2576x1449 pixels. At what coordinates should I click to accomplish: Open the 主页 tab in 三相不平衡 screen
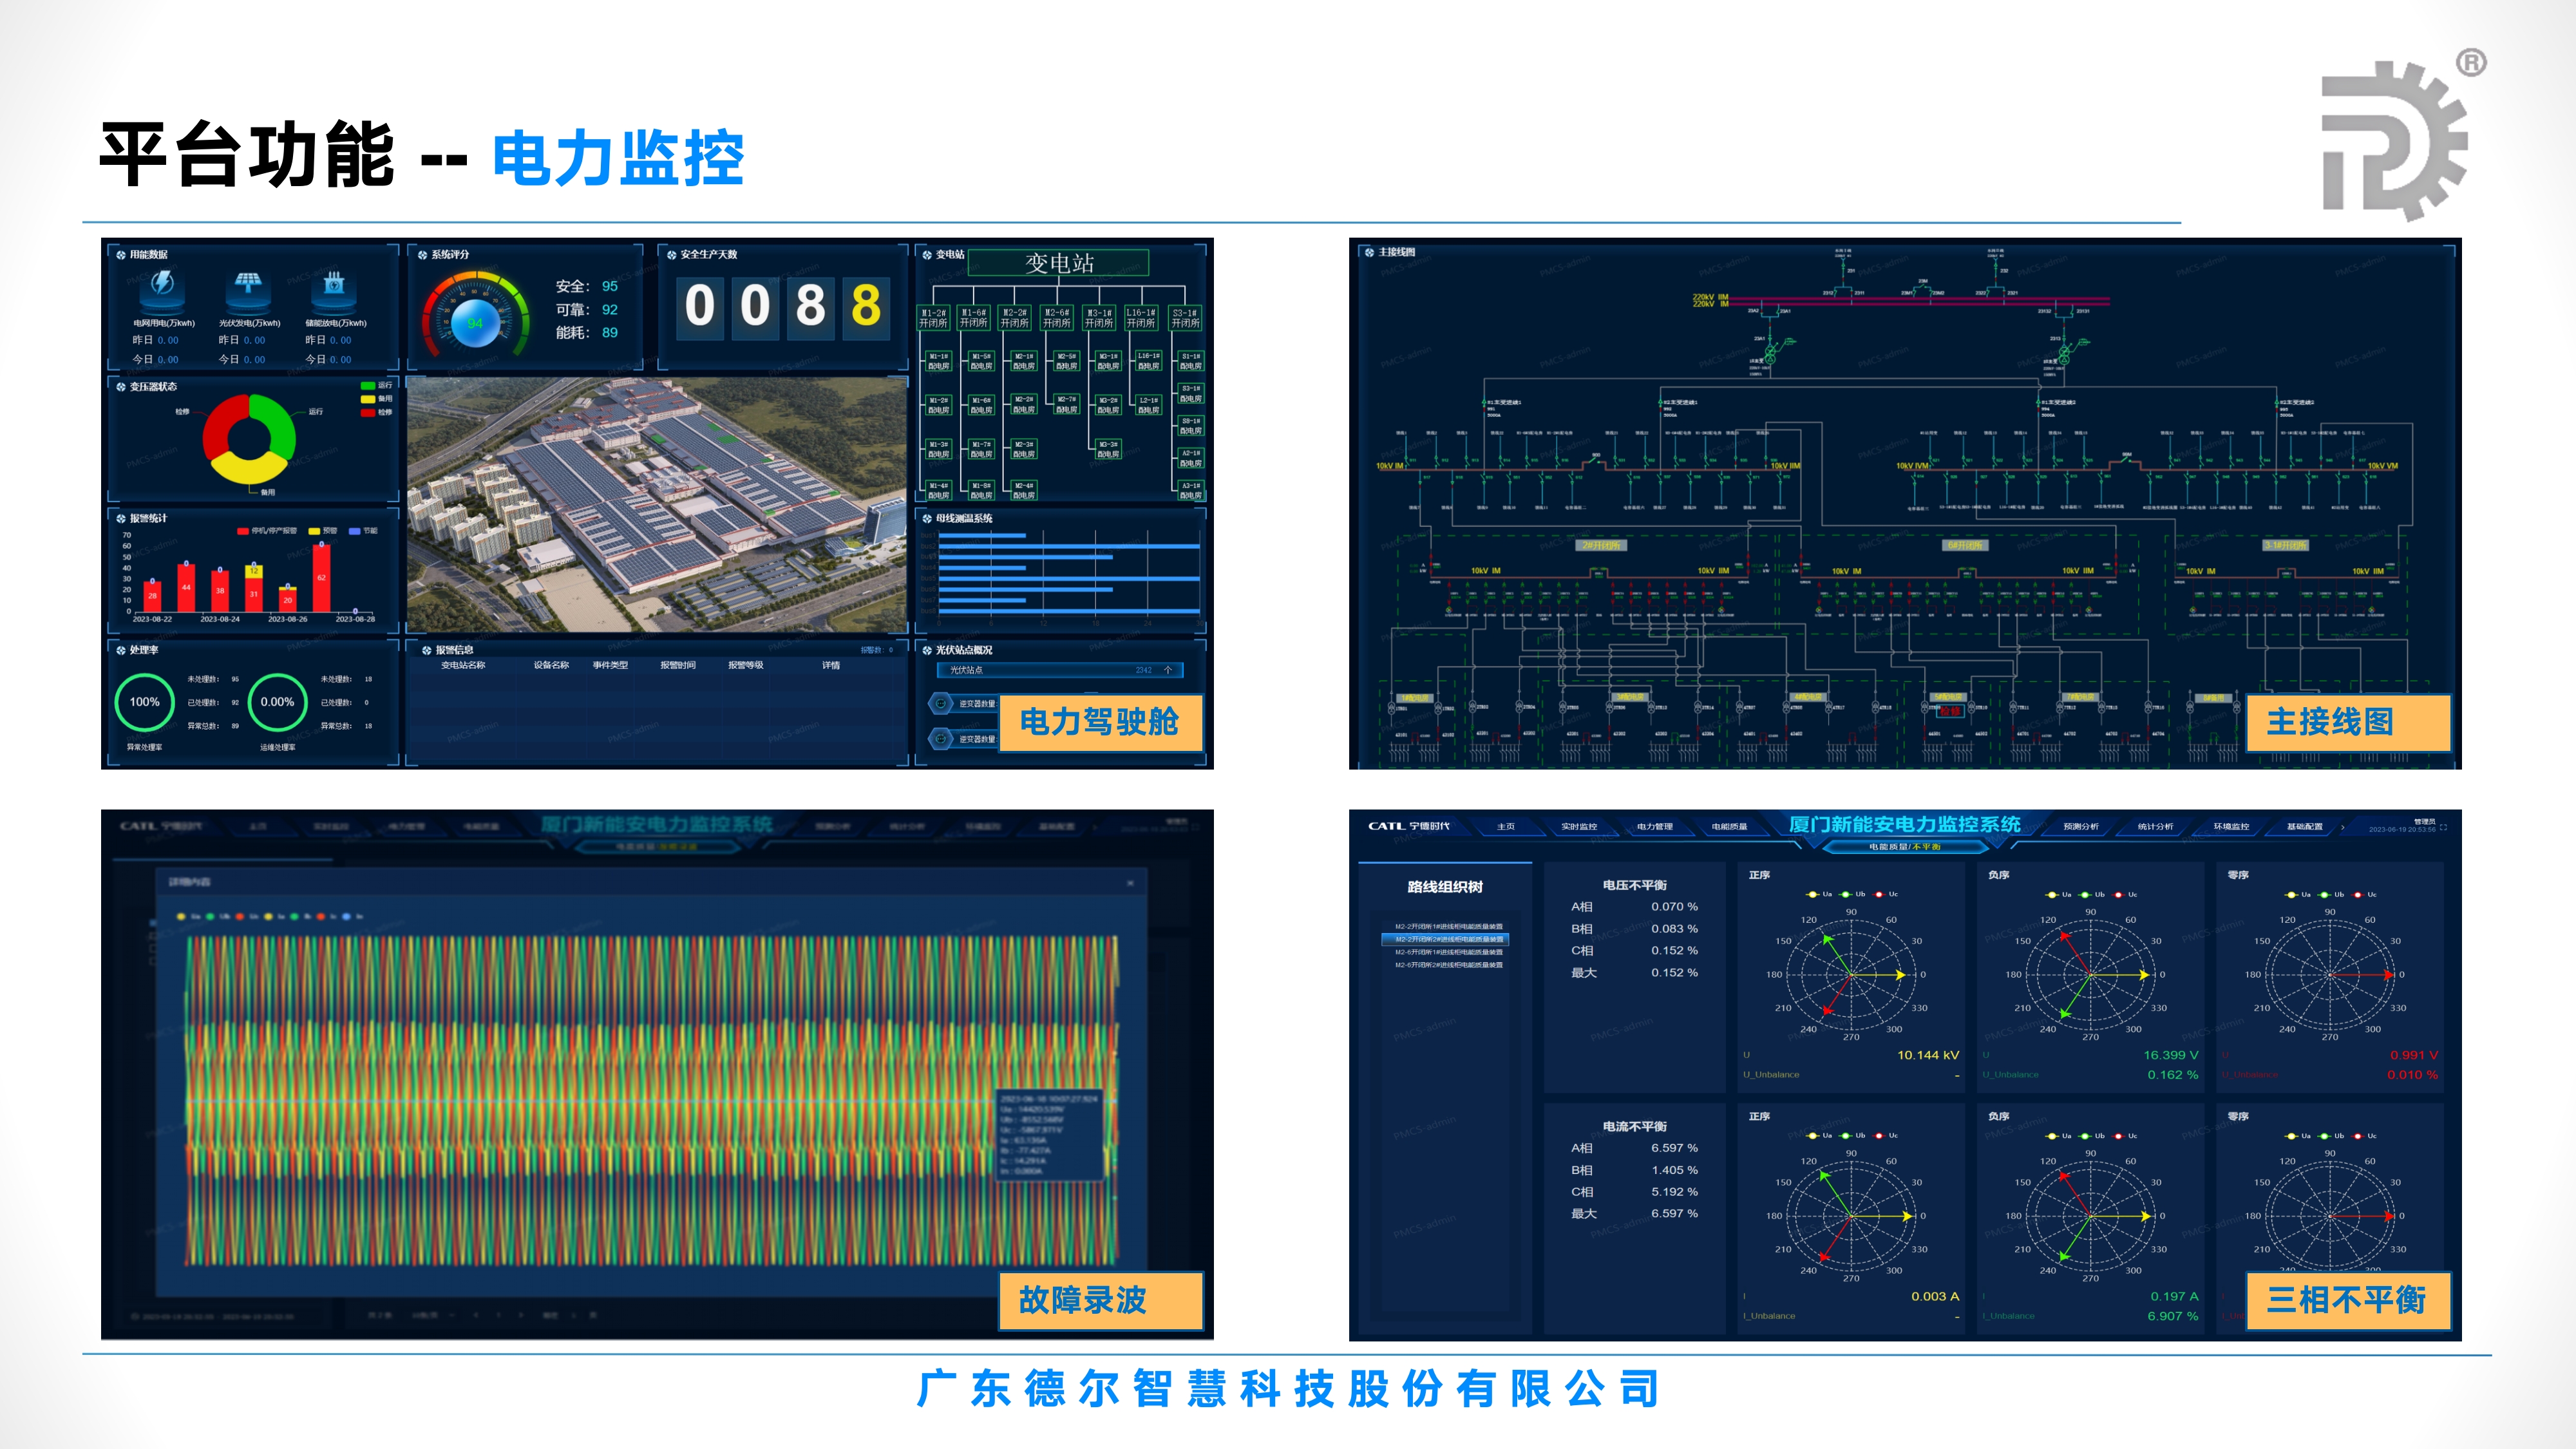coord(1506,827)
